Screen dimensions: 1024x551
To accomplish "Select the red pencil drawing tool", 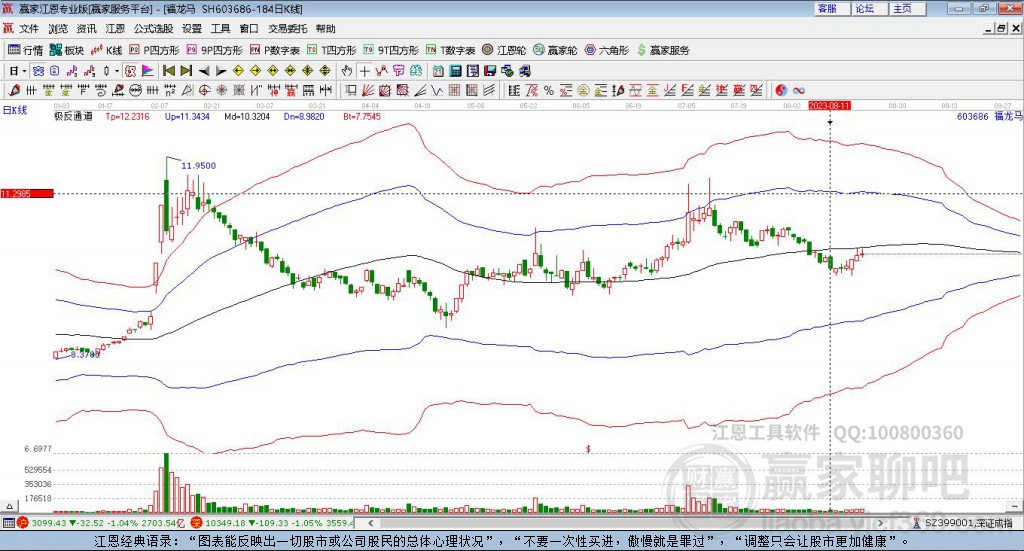I will tap(14, 90).
